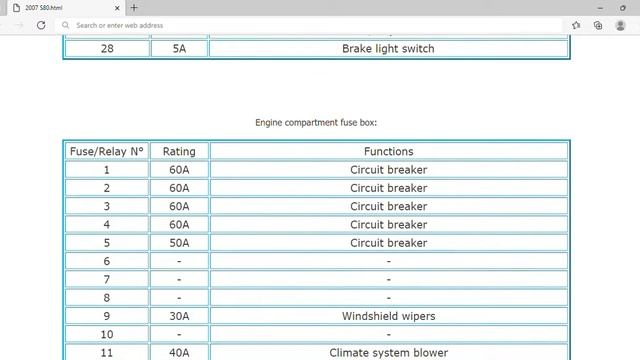Select the 'Engine compartment fuse box:' heading

(316, 122)
